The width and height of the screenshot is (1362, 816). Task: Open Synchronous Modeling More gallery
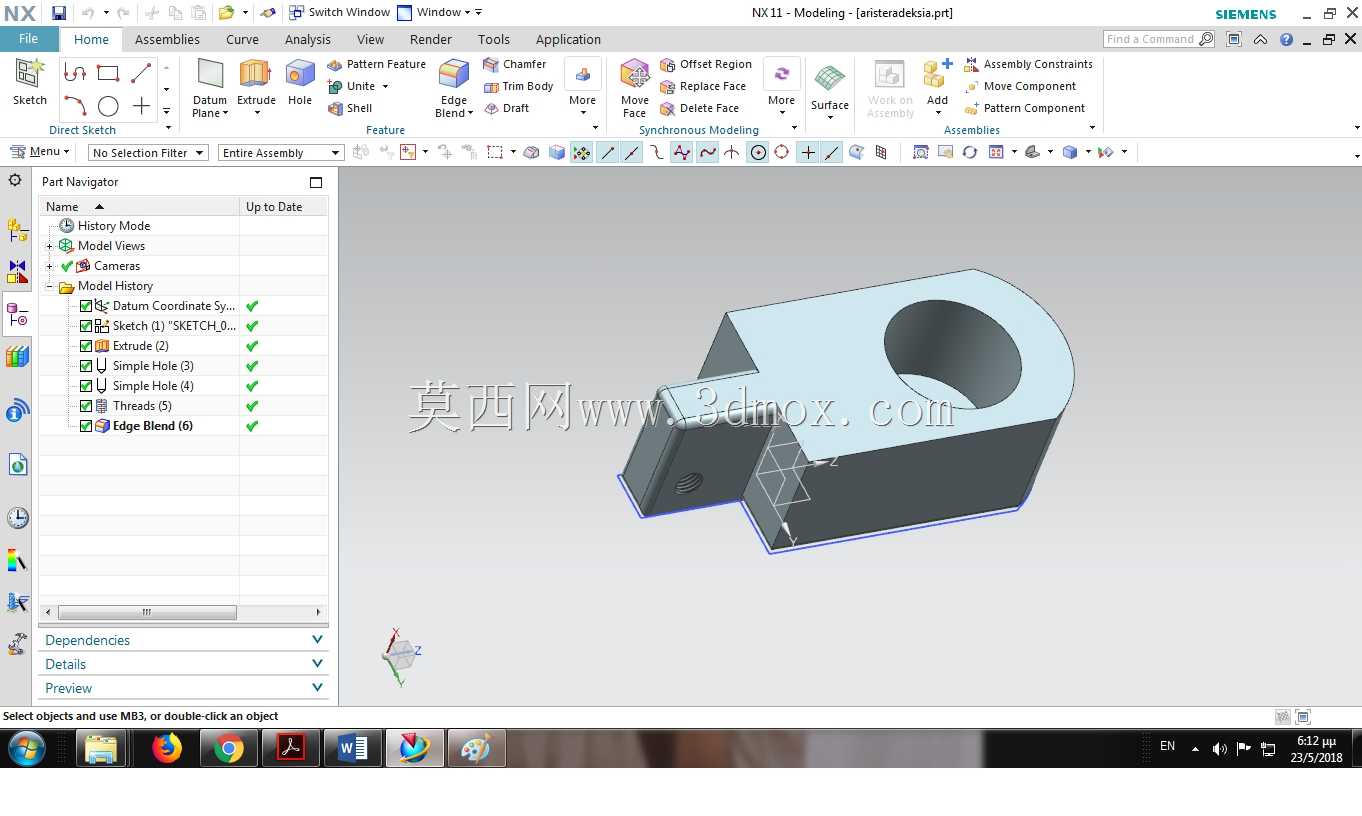pyautogui.click(x=781, y=88)
